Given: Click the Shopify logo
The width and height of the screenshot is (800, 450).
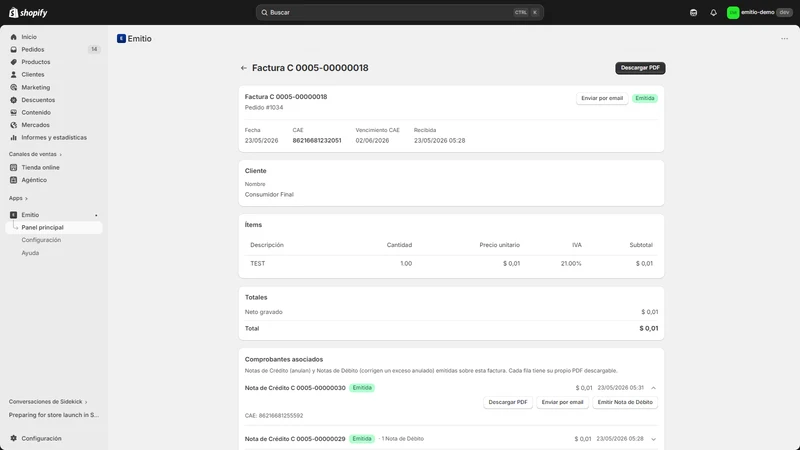Looking at the screenshot, I should (x=28, y=13).
